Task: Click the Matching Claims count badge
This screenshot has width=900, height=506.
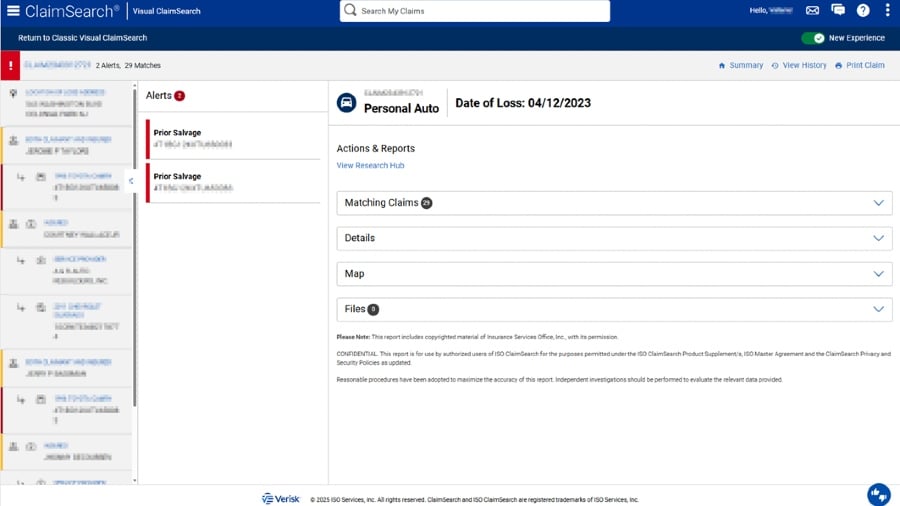Action: click(x=426, y=203)
